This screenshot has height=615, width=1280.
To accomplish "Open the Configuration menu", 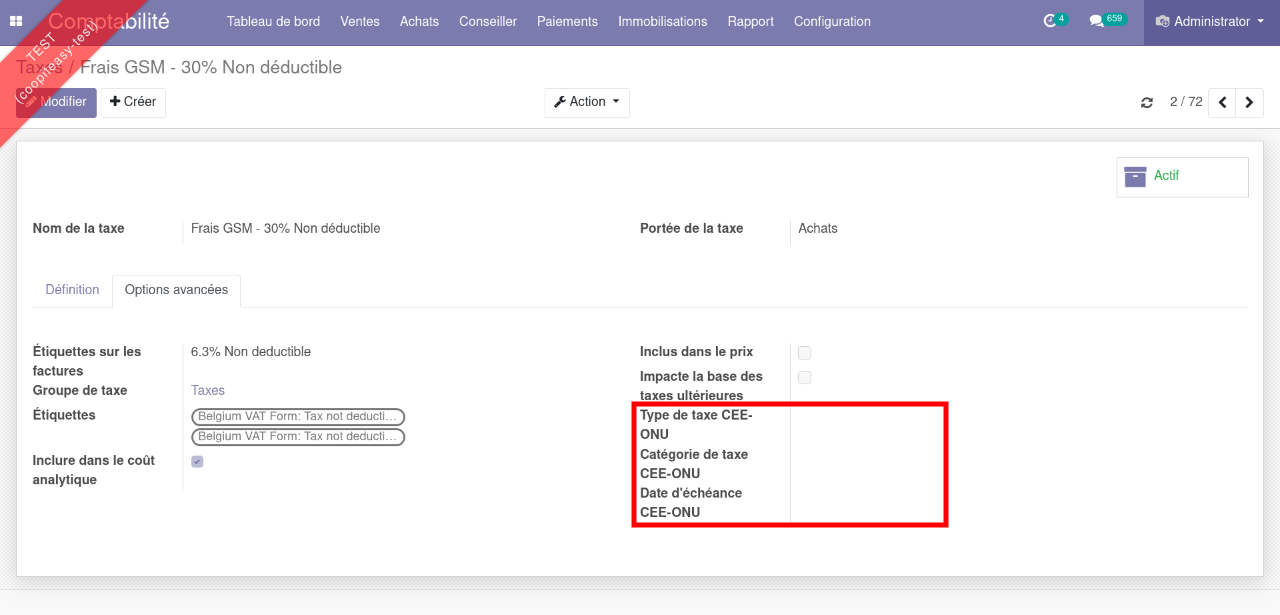I will [832, 21].
